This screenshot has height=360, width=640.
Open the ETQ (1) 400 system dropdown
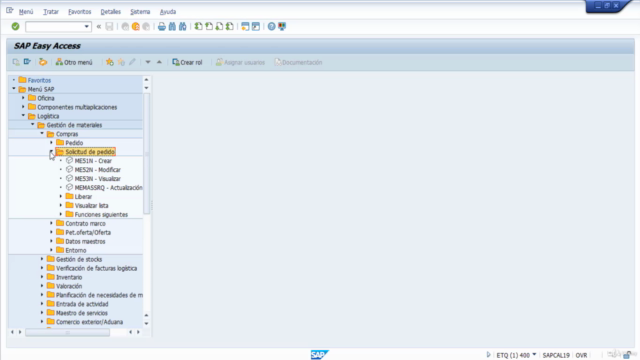[x=534, y=355]
